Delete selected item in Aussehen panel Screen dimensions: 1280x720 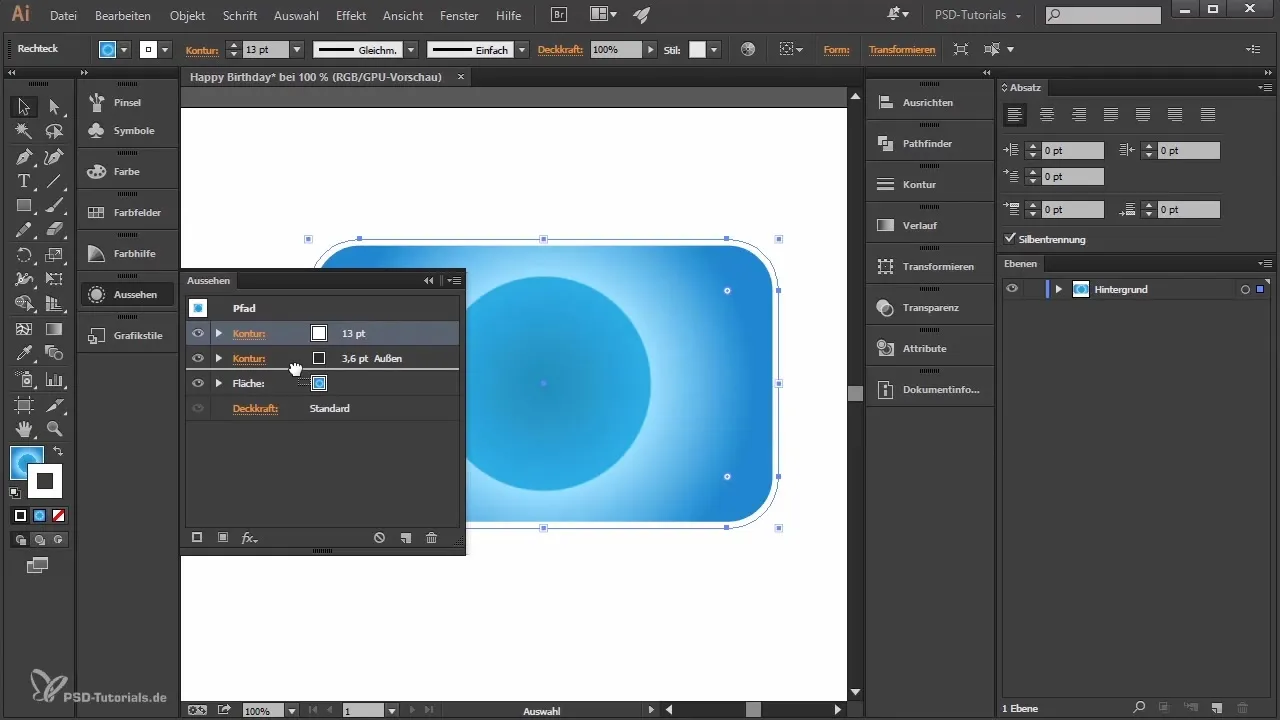431,538
